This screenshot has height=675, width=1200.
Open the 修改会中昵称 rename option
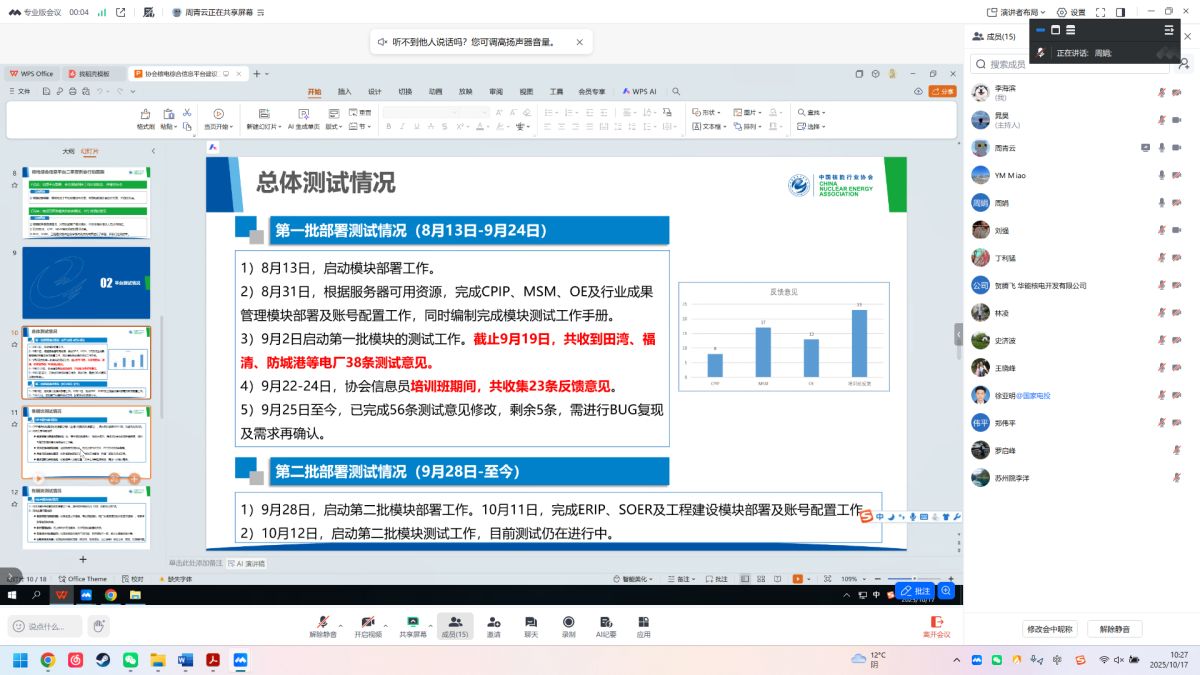tap(1050, 629)
